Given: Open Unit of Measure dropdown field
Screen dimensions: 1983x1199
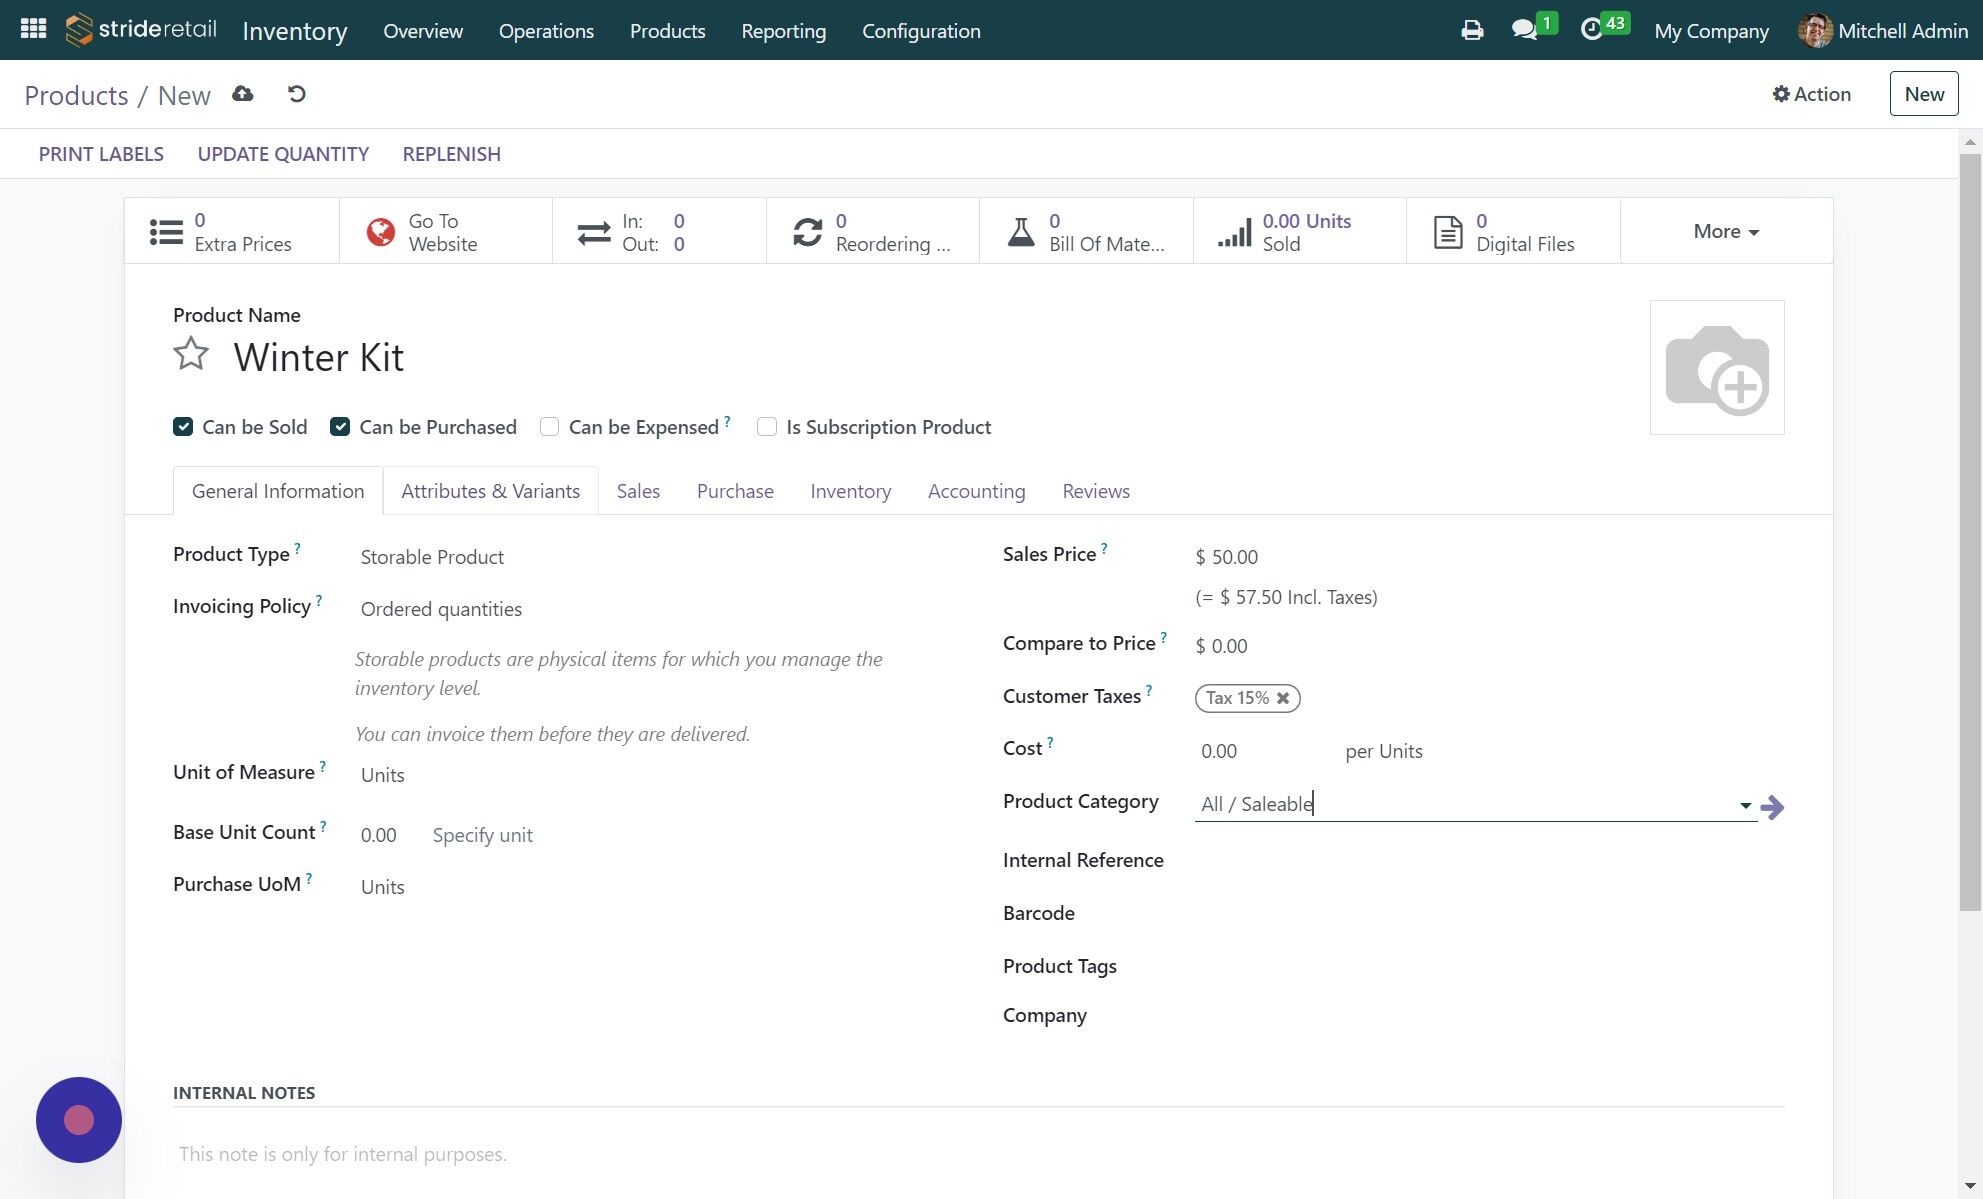Looking at the screenshot, I should (640, 775).
